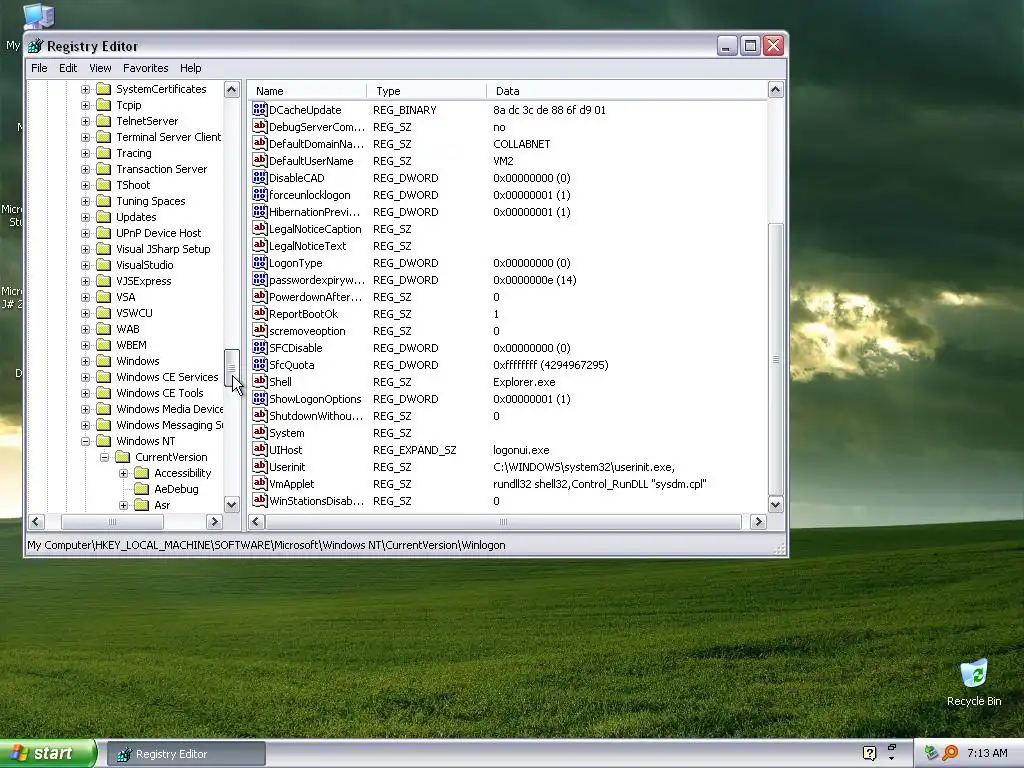
Task: Expand the WBEM key
Action: tap(86, 345)
